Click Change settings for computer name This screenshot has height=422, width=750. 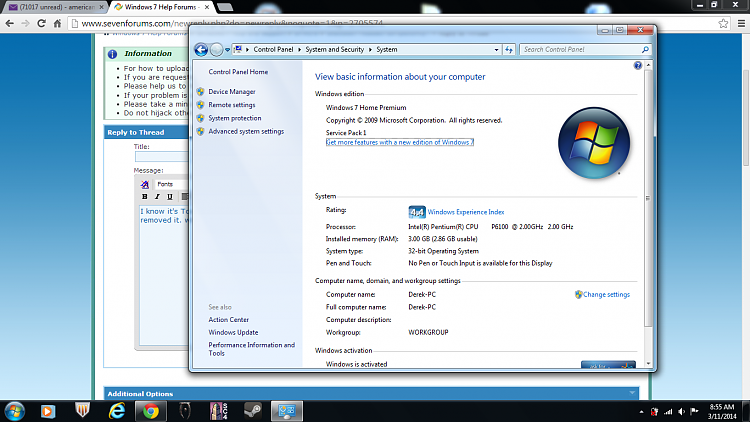606,295
